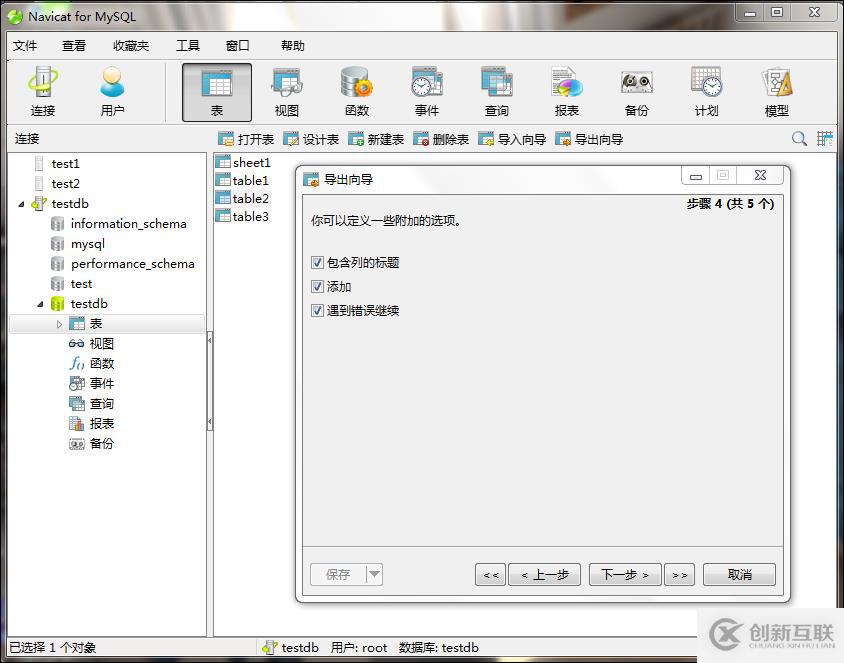Open the 函数 functions toolbar icon

(x=357, y=92)
